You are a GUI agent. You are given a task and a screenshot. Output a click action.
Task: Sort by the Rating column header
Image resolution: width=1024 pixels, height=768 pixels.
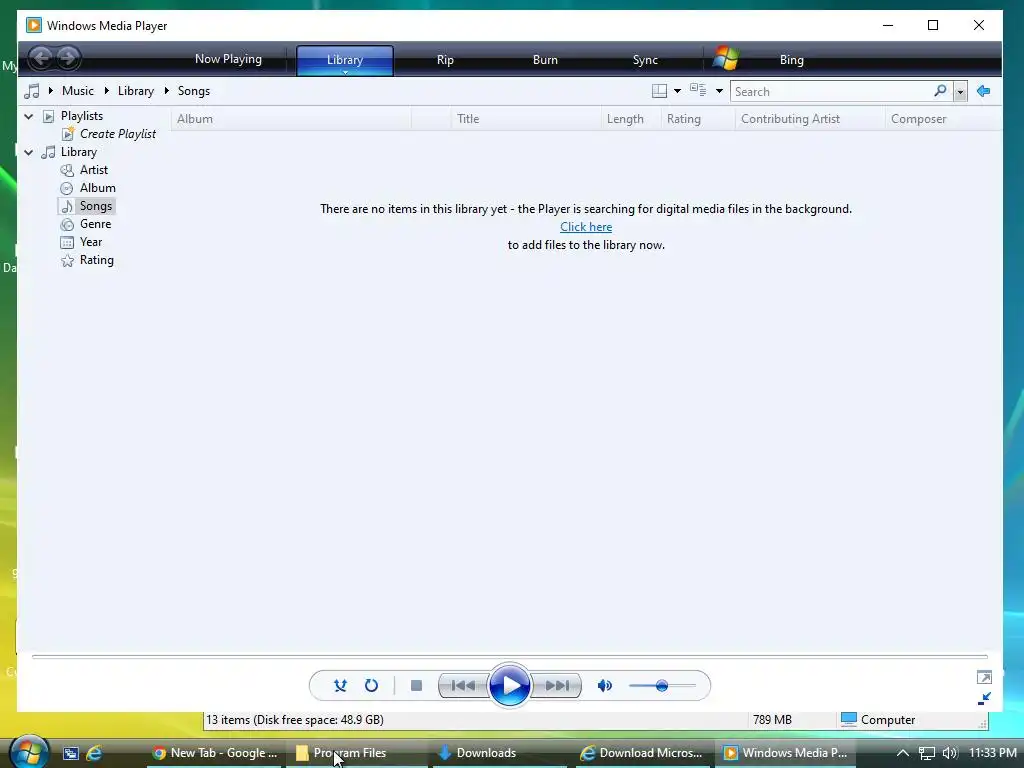(x=698, y=119)
